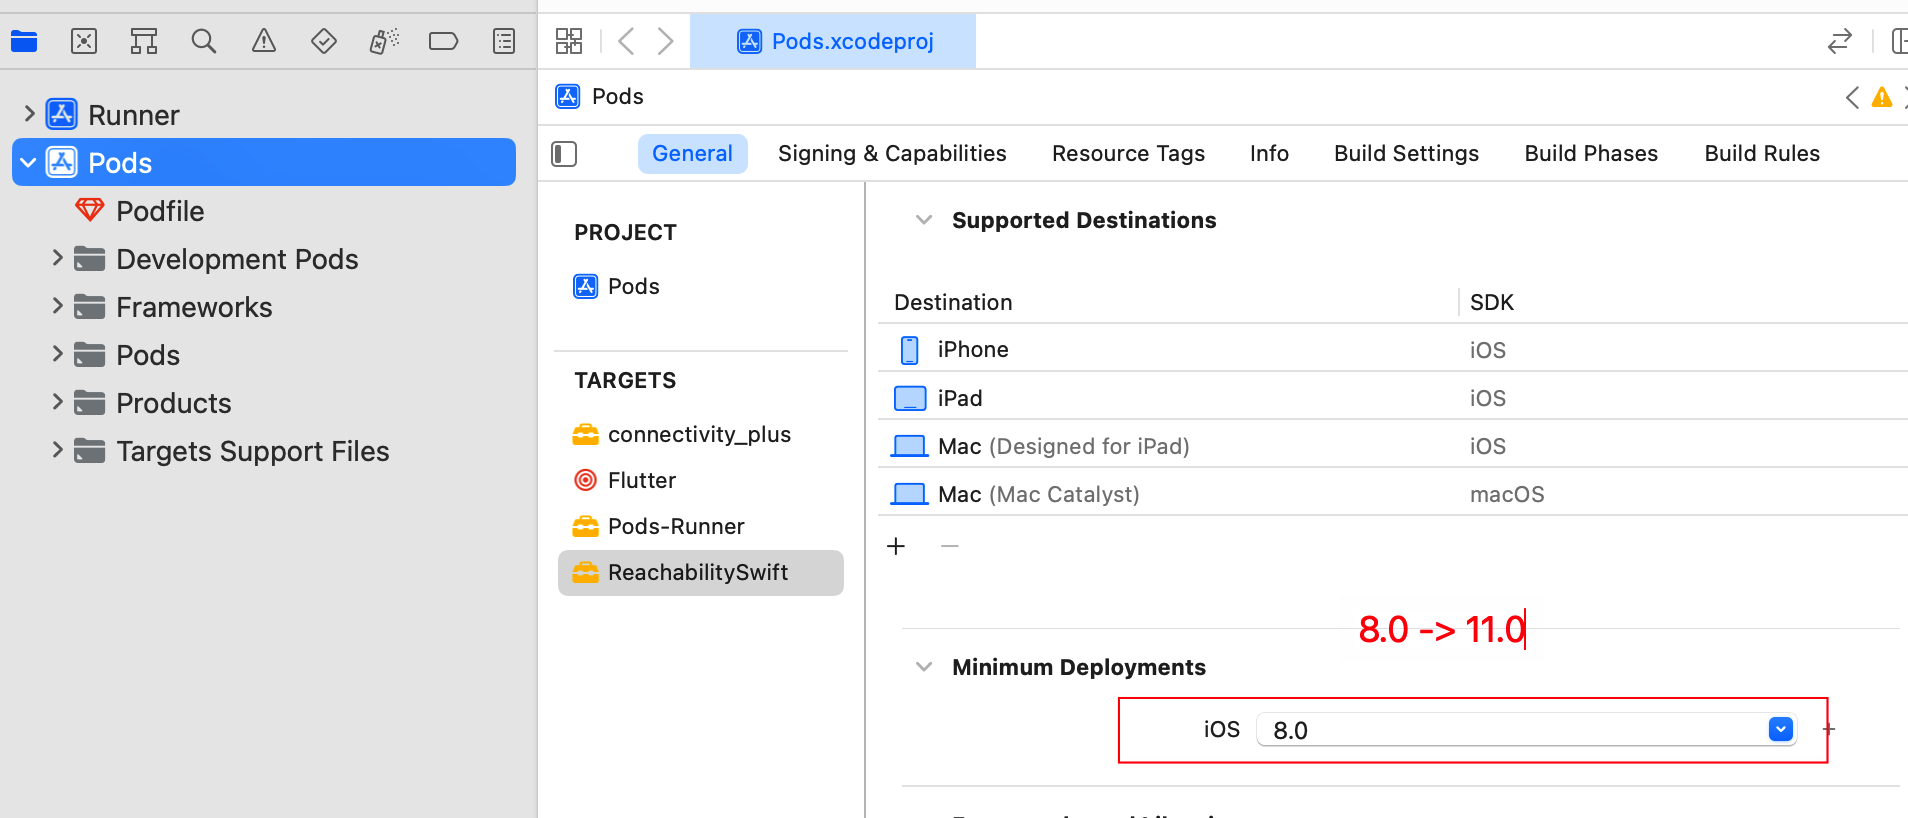This screenshot has width=1908, height=818.
Task: Open the Symbol navigator icon
Action: pos(144,41)
